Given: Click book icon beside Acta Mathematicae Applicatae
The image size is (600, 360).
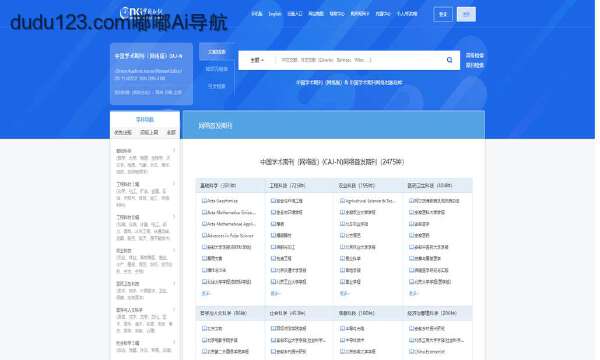Looking at the screenshot, I should click(204, 224).
